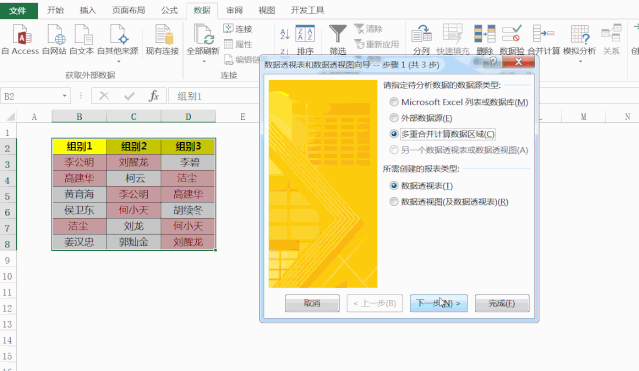Select column D header

click(188, 117)
